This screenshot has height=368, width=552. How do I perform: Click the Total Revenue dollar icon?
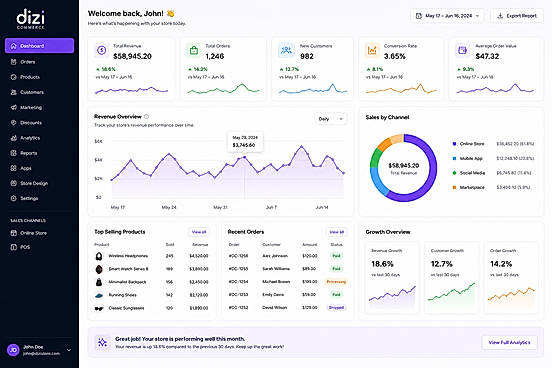102,50
